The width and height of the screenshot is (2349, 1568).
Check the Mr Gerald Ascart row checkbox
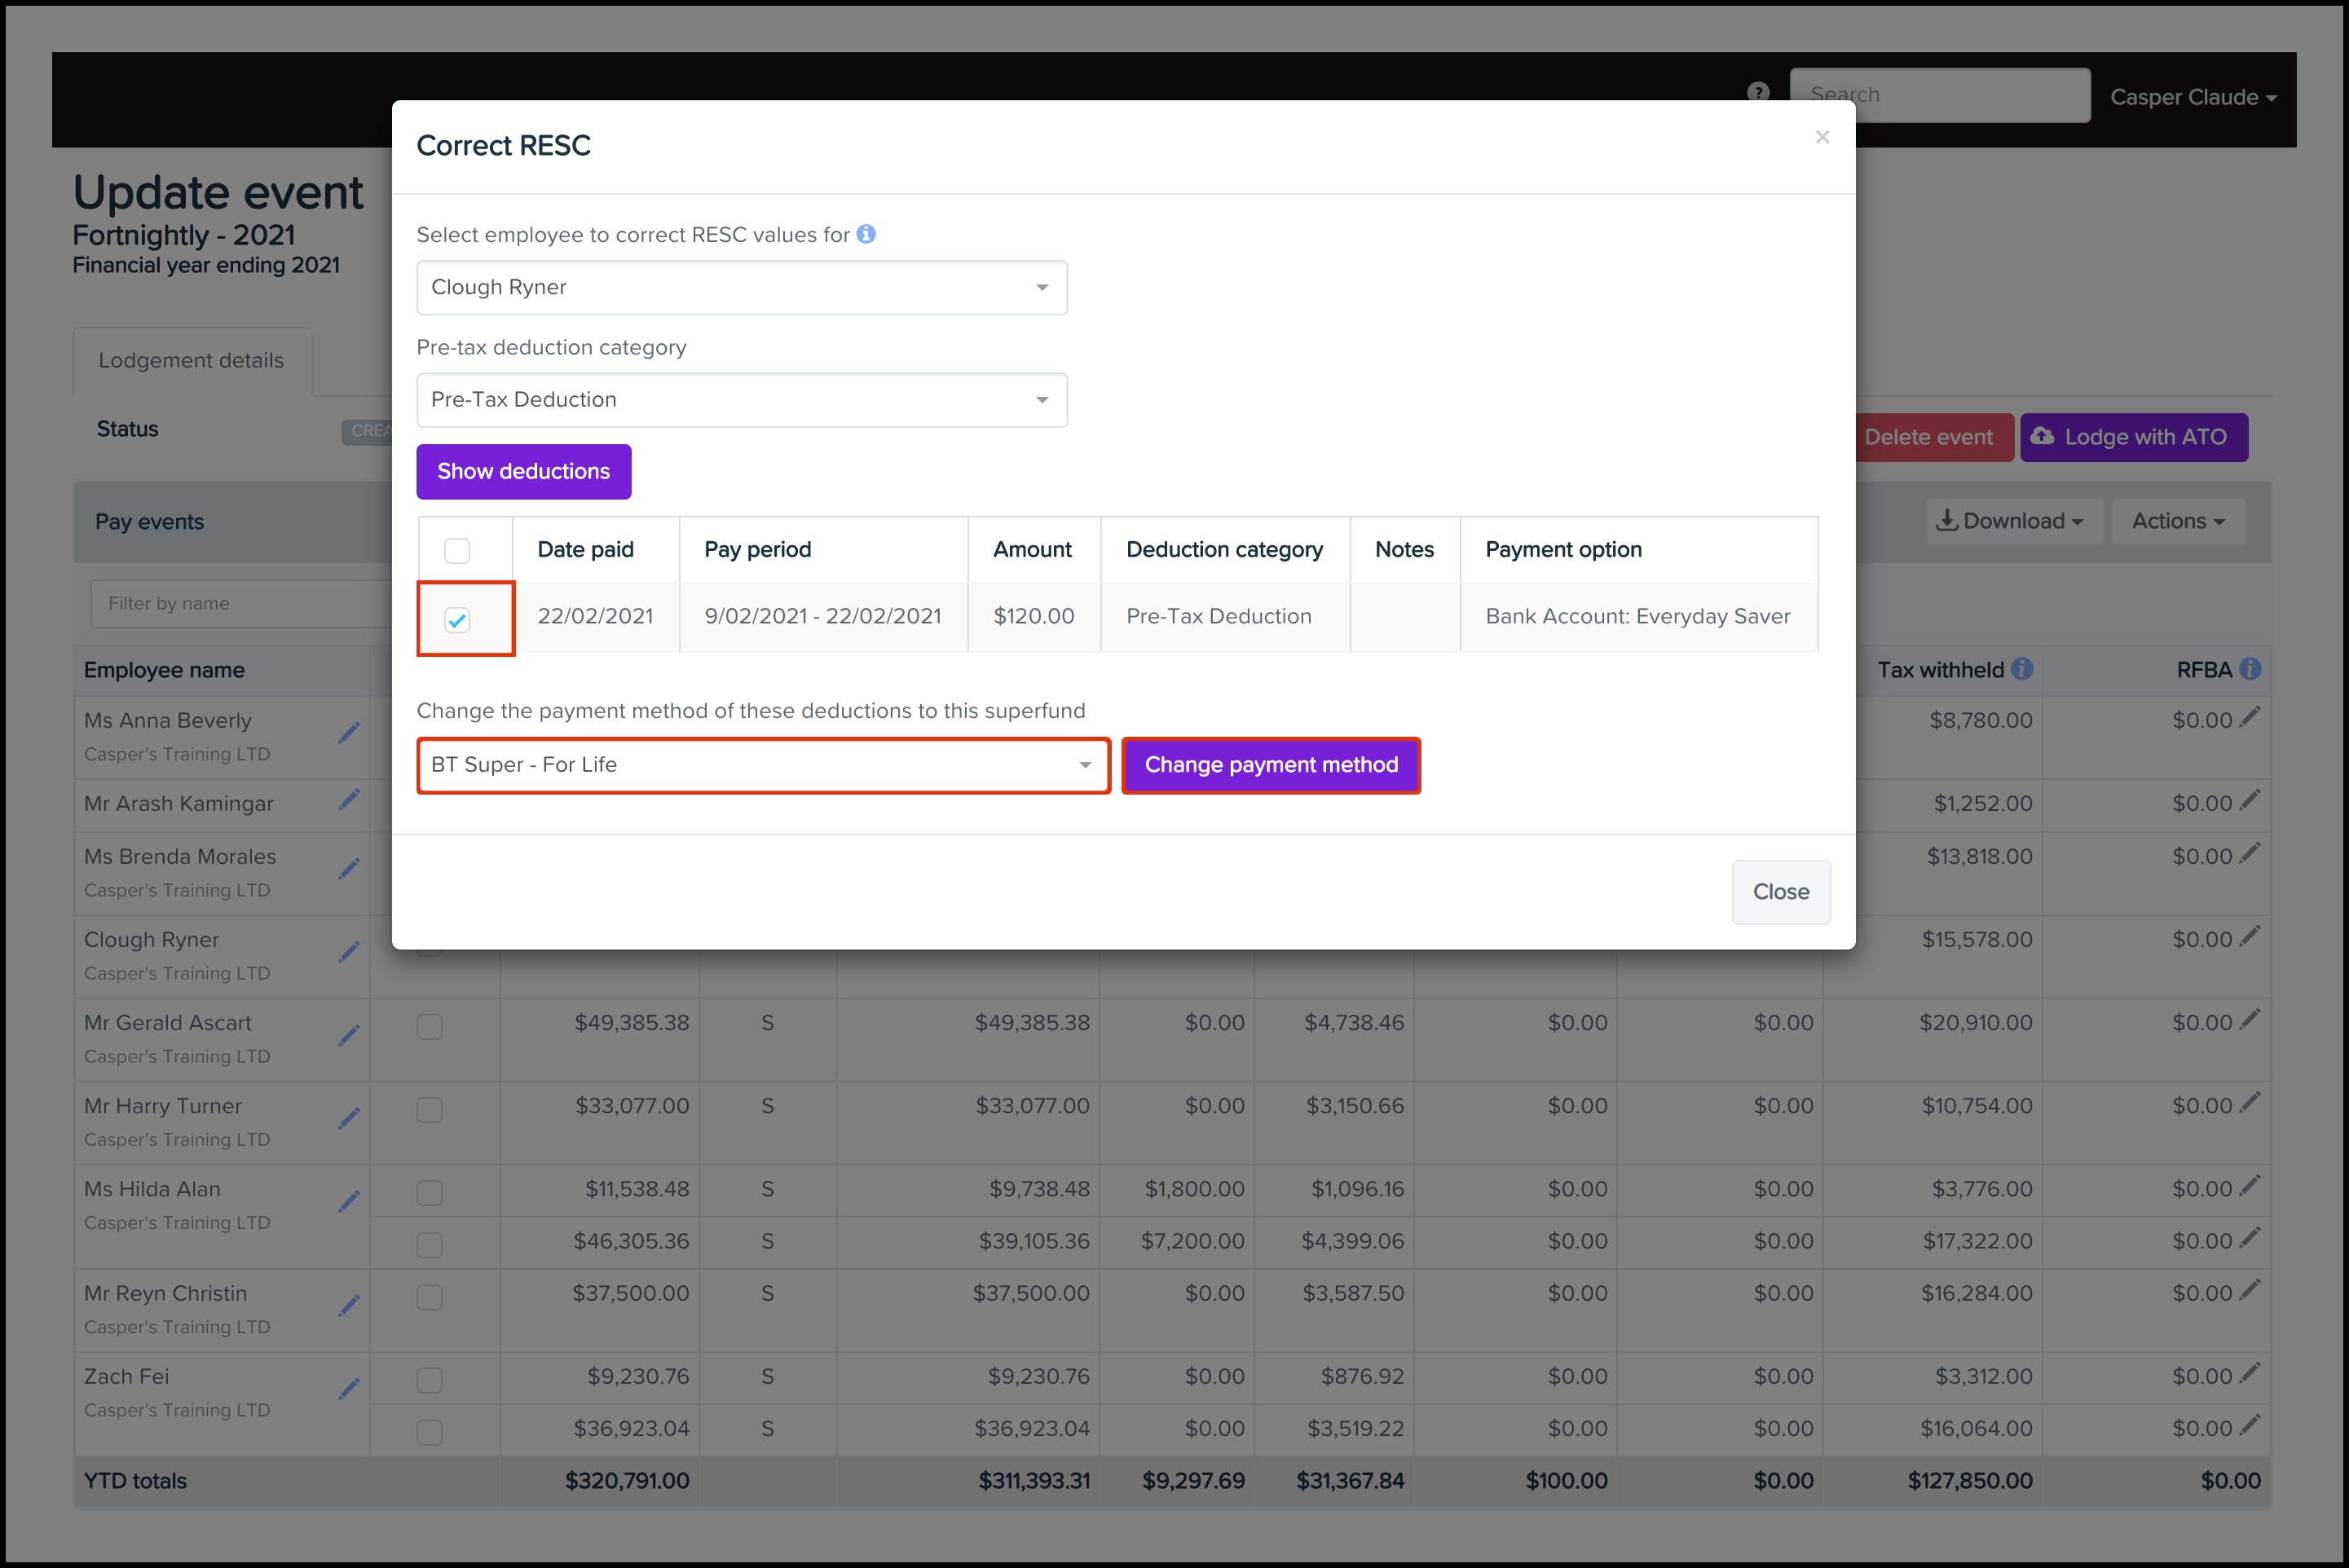tap(429, 1026)
